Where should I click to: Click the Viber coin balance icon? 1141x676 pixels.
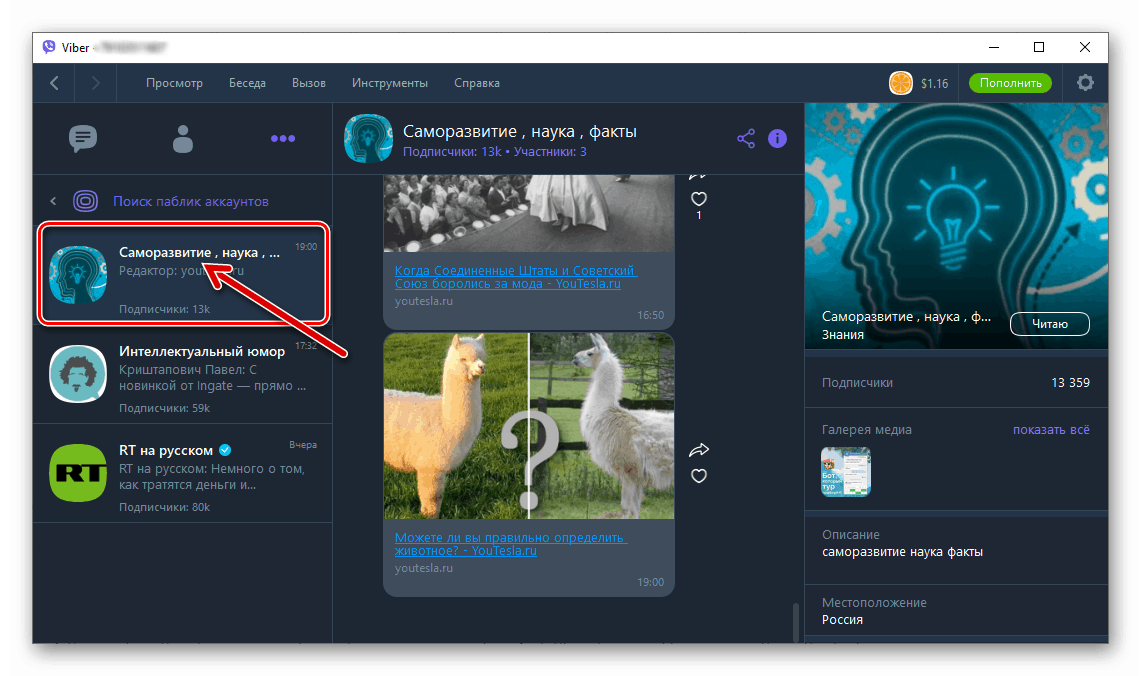coord(901,83)
